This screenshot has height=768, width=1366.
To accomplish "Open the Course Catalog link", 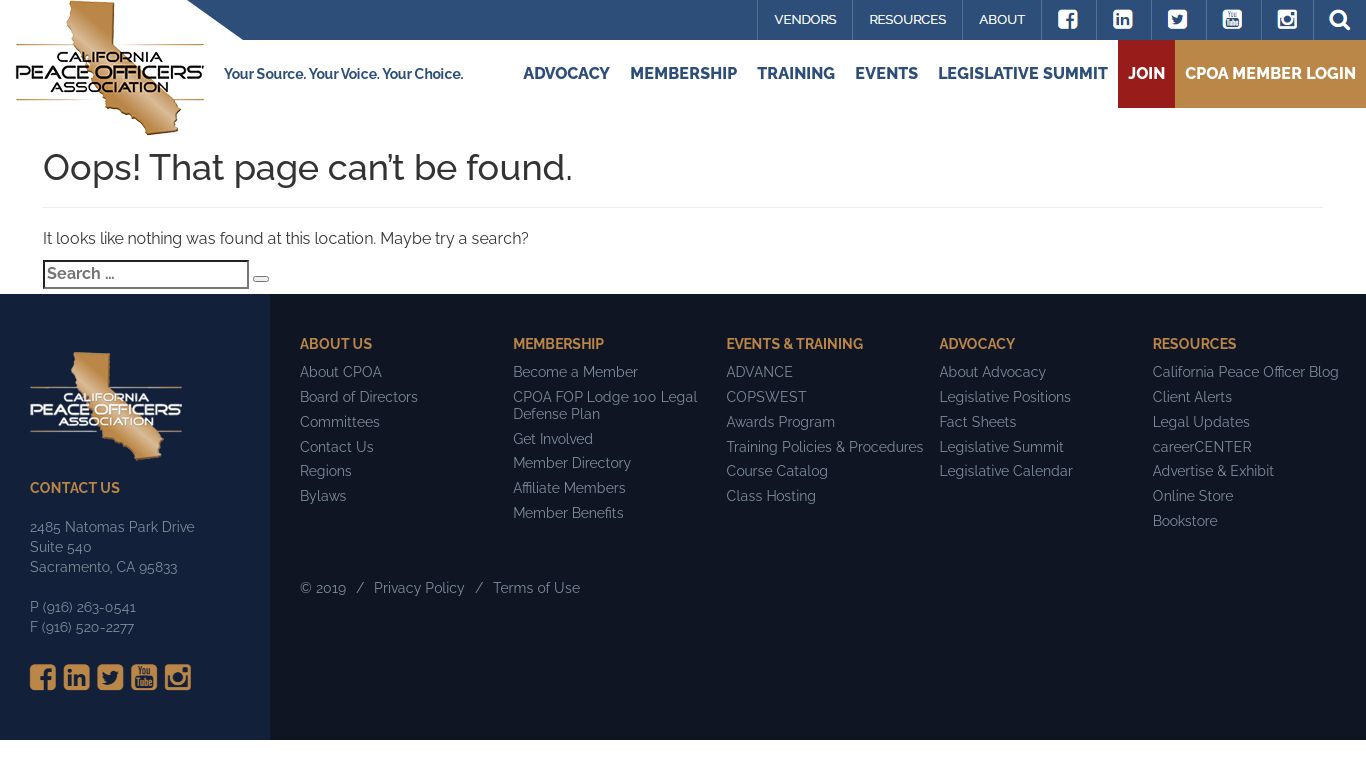I will tap(777, 471).
